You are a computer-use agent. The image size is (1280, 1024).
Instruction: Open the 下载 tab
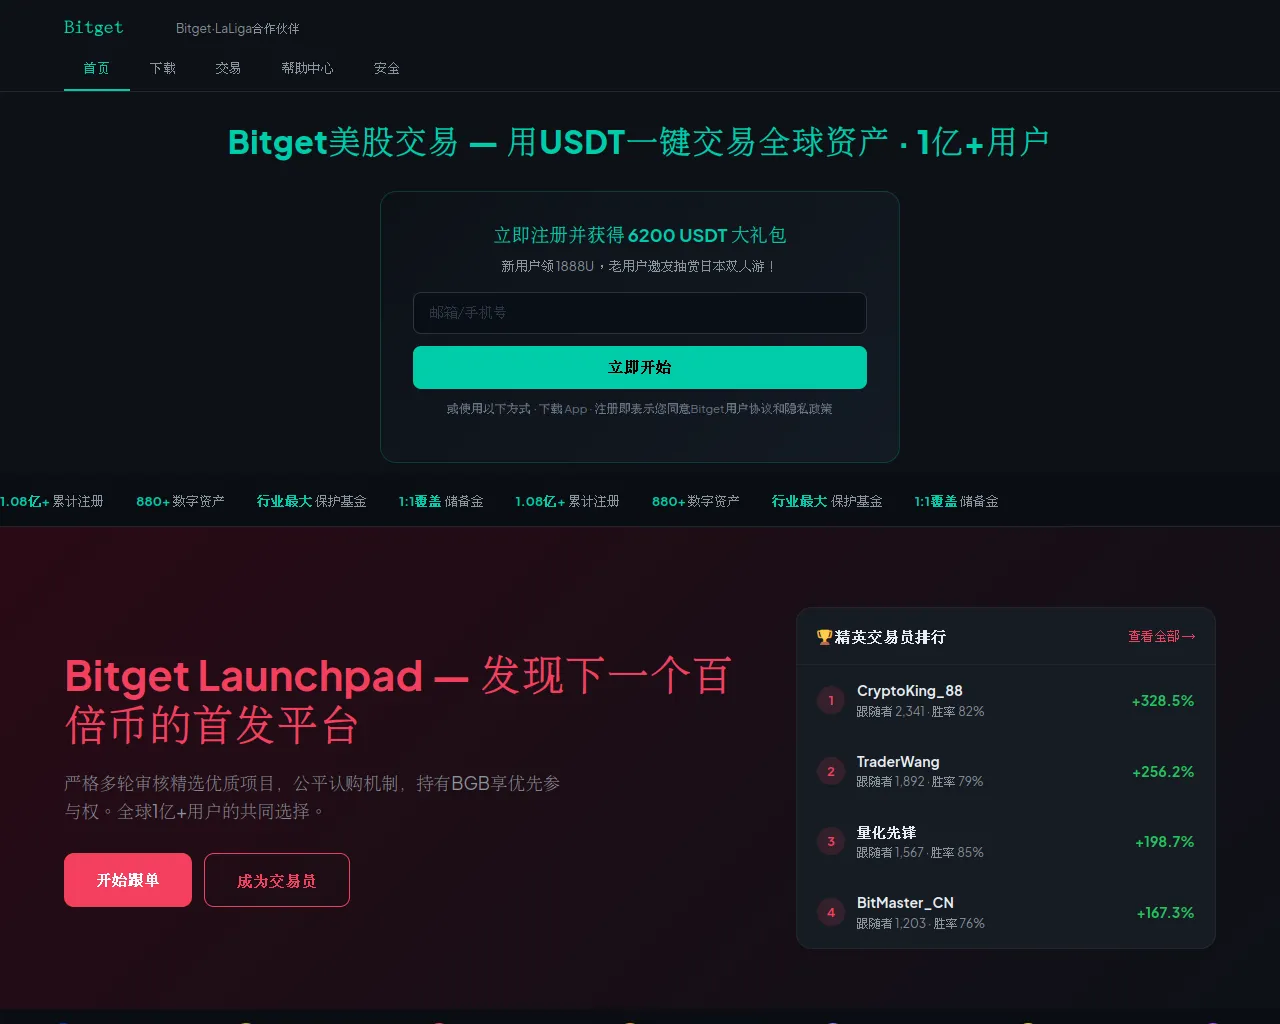pyautogui.click(x=163, y=69)
